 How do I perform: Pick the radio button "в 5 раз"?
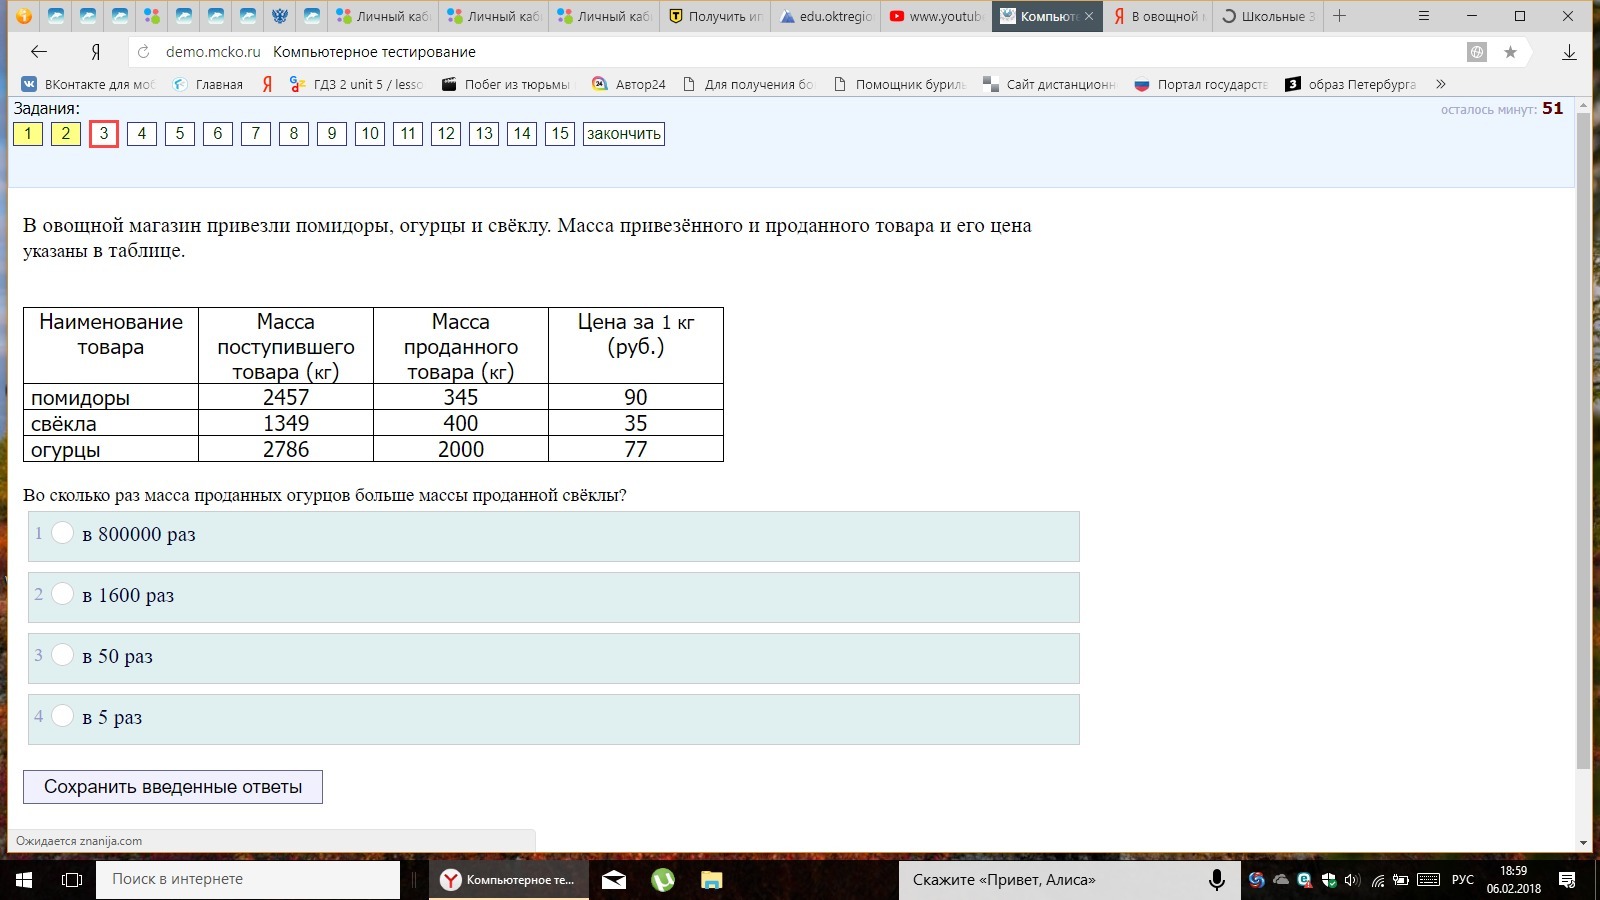62,717
